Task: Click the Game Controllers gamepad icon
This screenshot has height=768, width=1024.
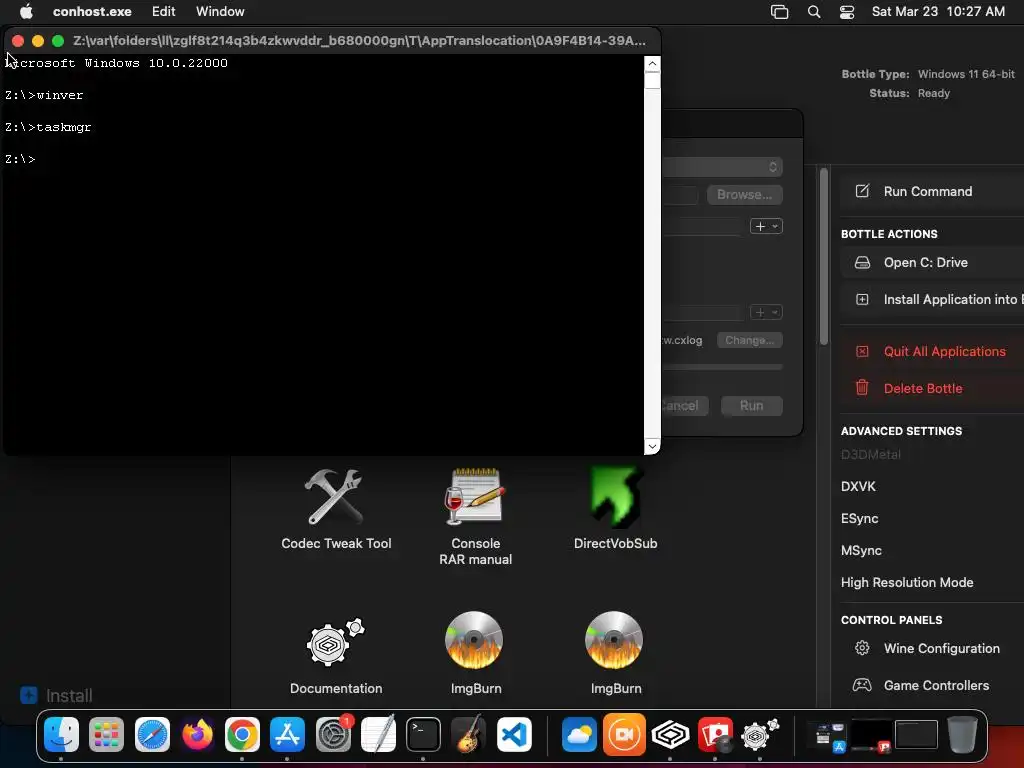Action: point(862,686)
